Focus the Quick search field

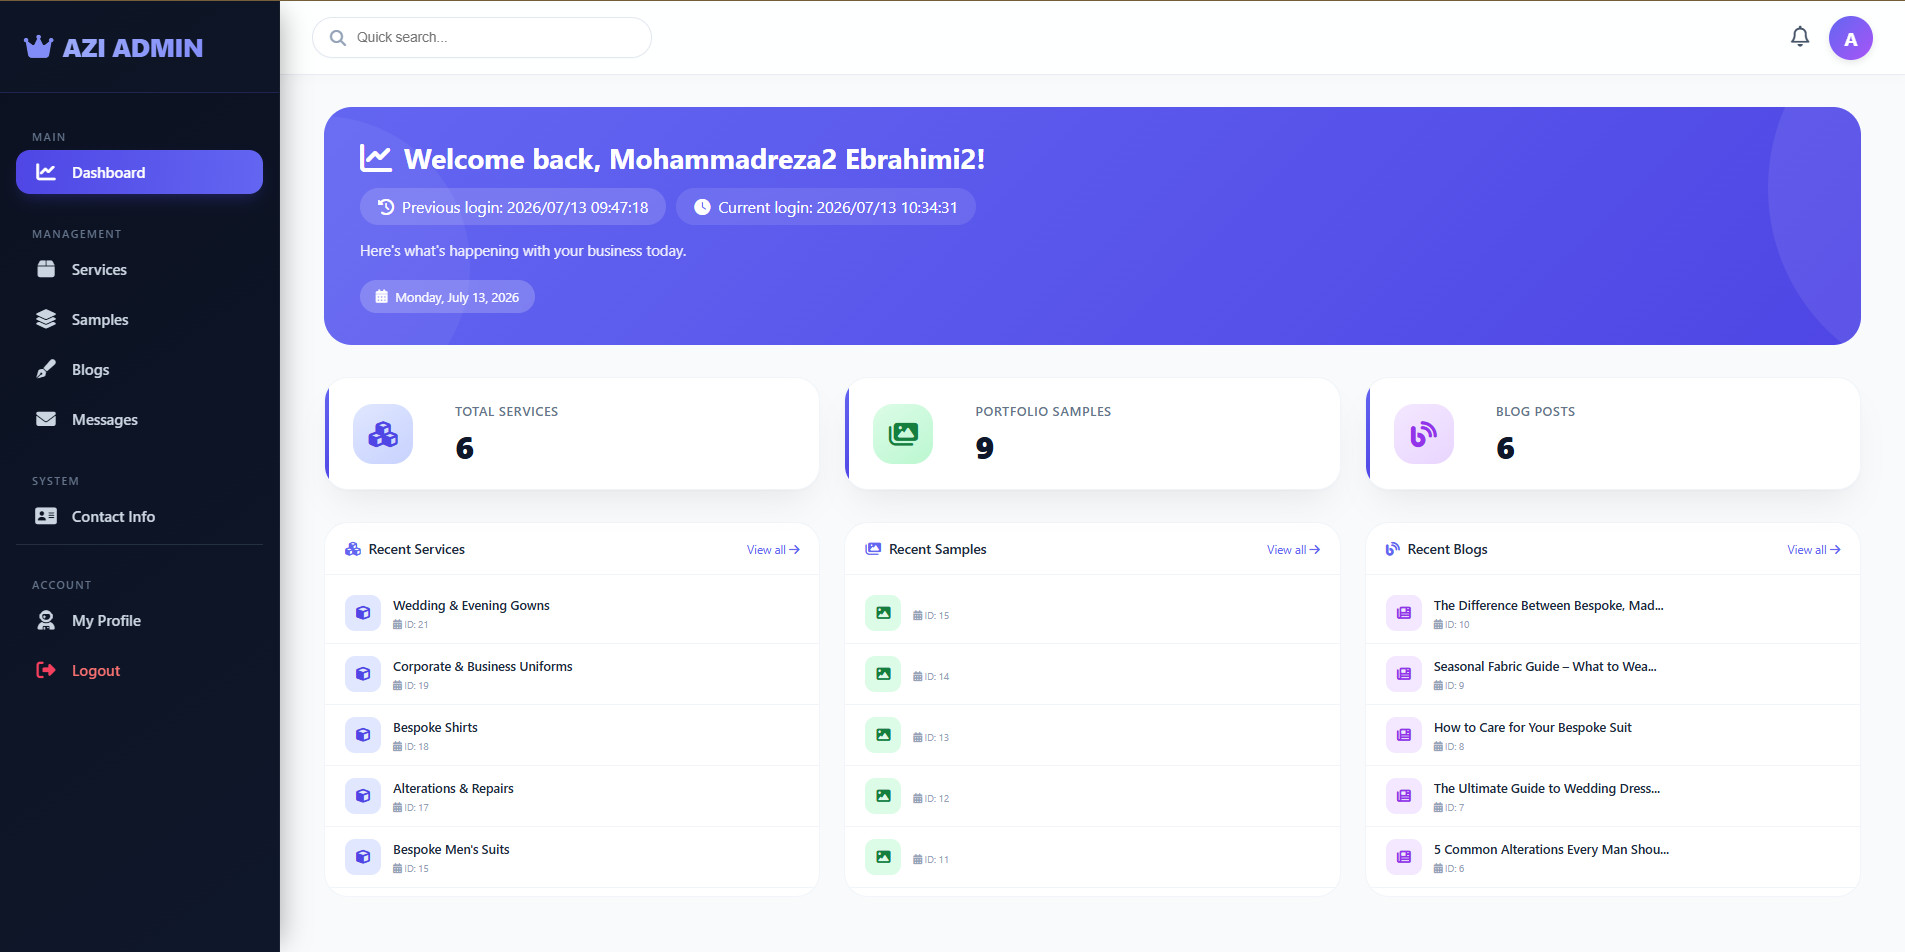tap(482, 37)
